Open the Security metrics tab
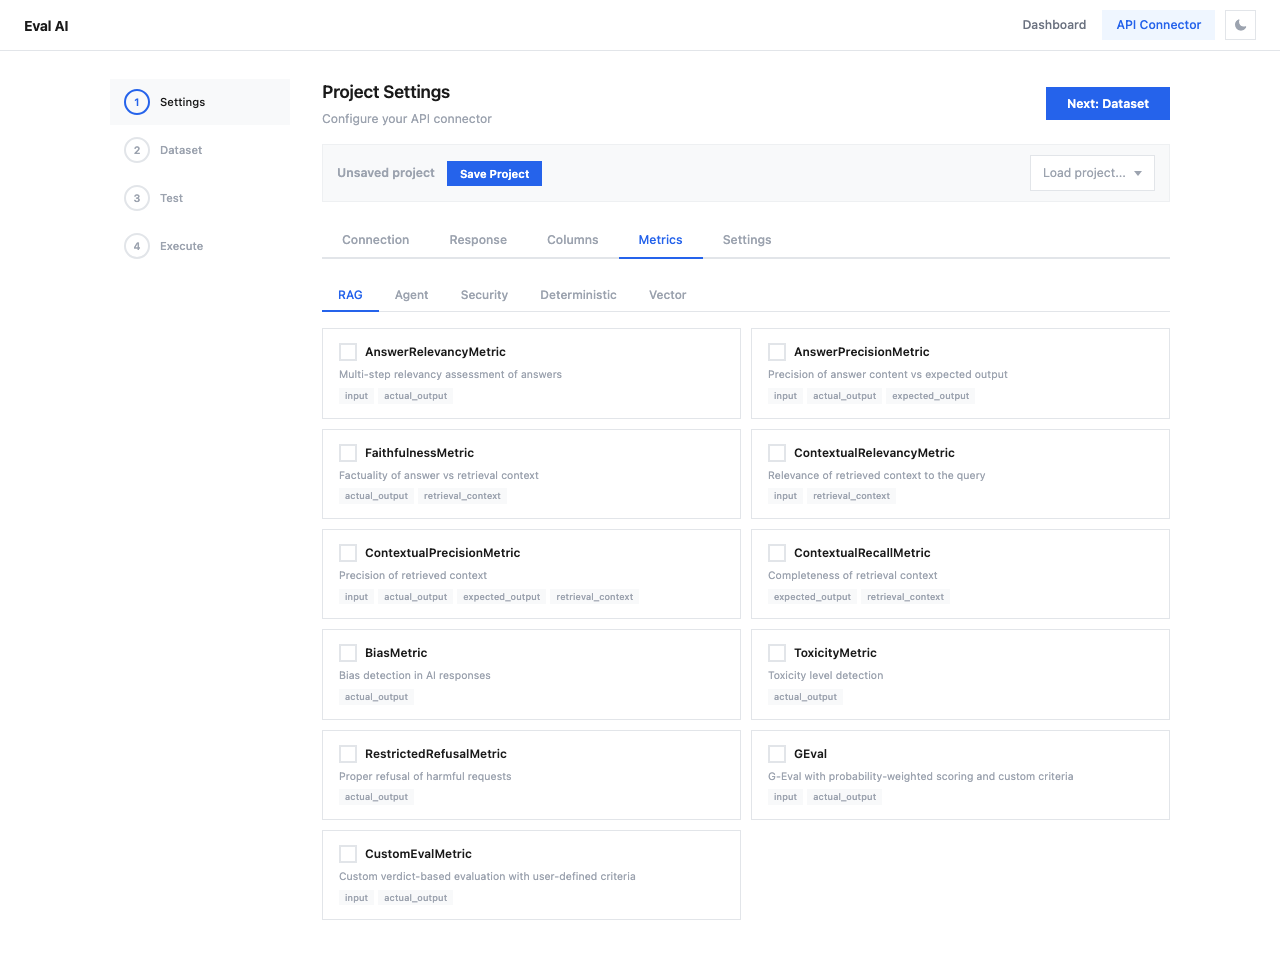 click(x=484, y=294)
